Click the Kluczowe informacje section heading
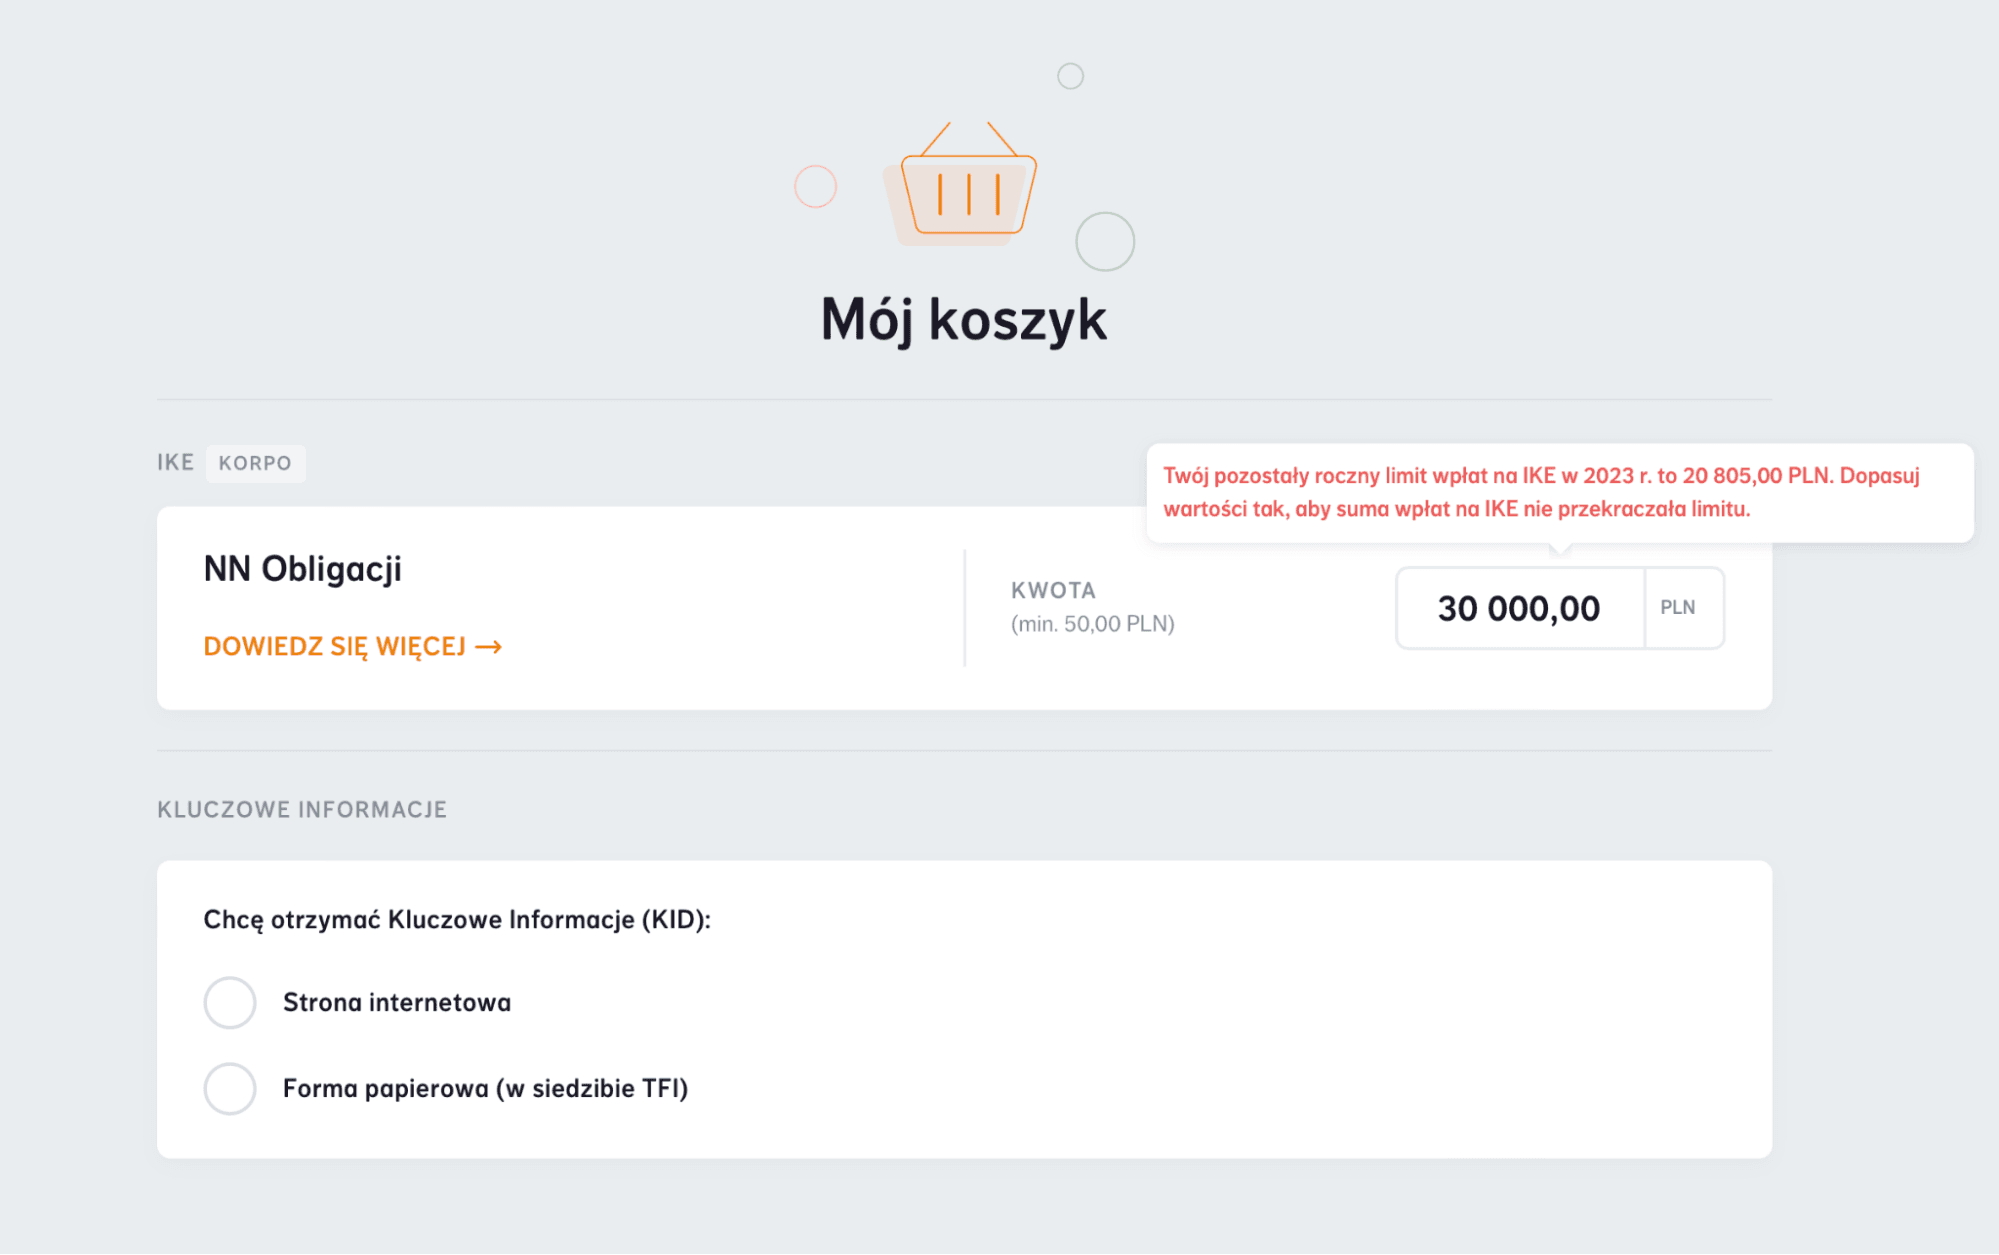 pyautogui.click(x=302, y=809)
